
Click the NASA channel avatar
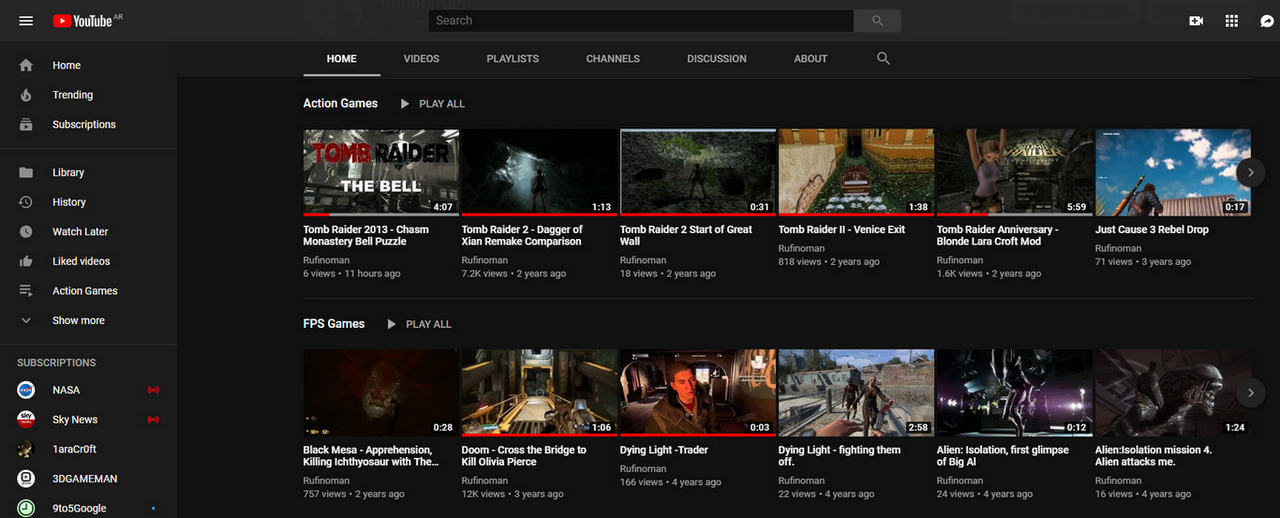(26, 390)
